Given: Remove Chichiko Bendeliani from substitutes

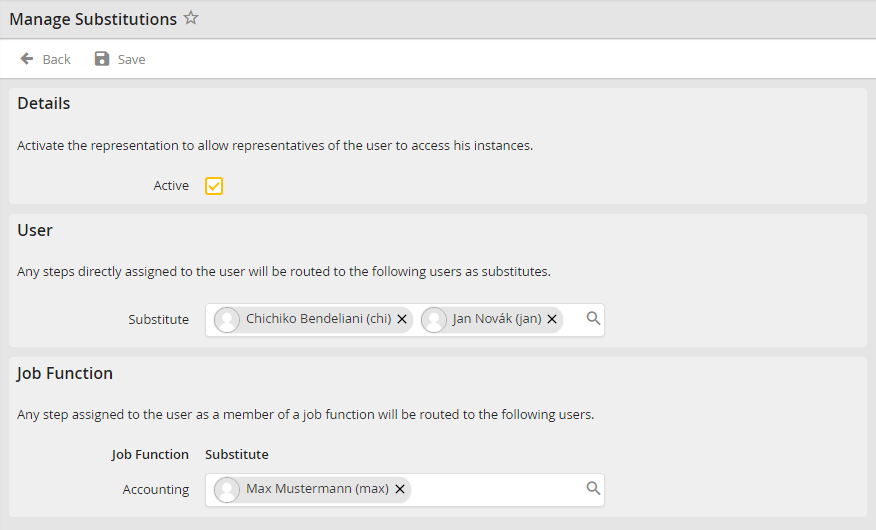Looking at the screenshot, I should tap(402, 319).
